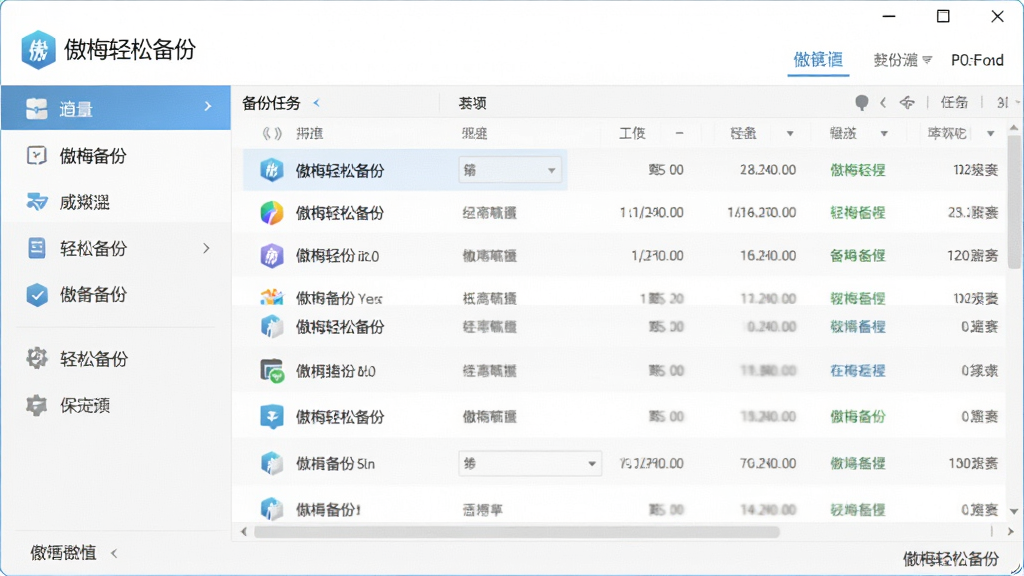The height and width of the screenshot is (576, 1024).
Task: Open the filter arrow of the green status column
Action: pos(884,134)
